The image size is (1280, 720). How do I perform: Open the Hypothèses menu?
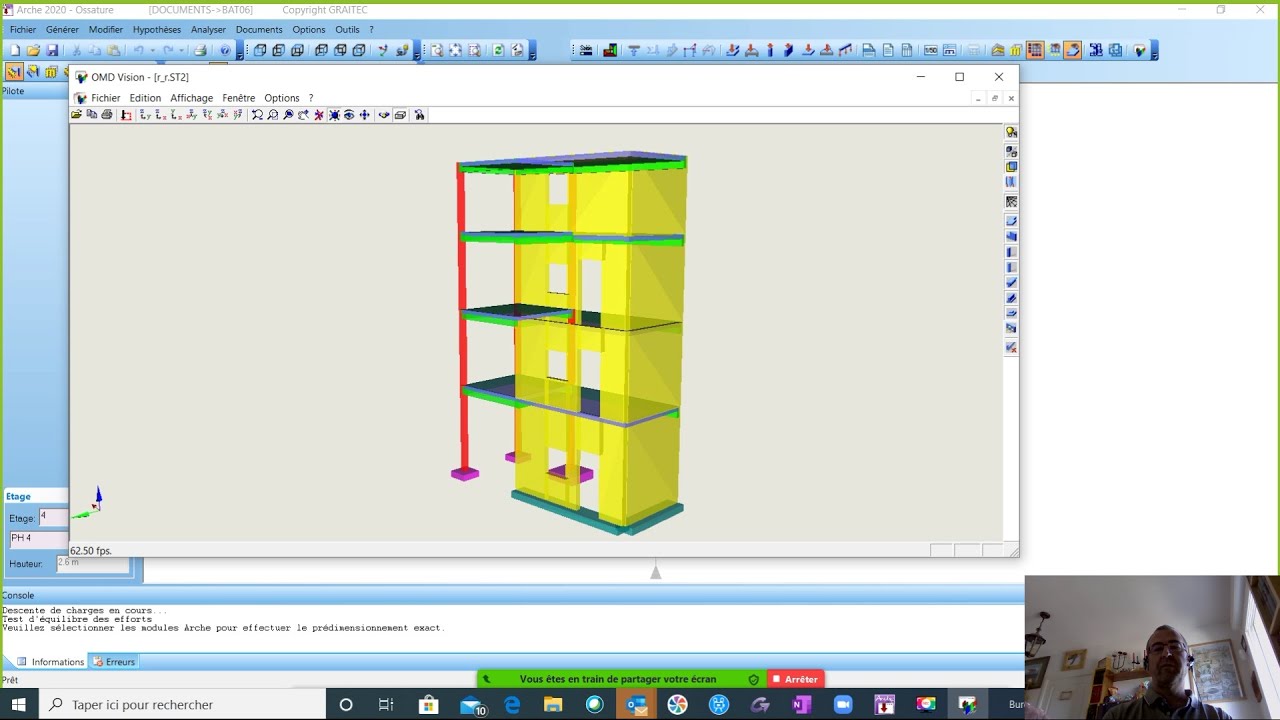157,30
